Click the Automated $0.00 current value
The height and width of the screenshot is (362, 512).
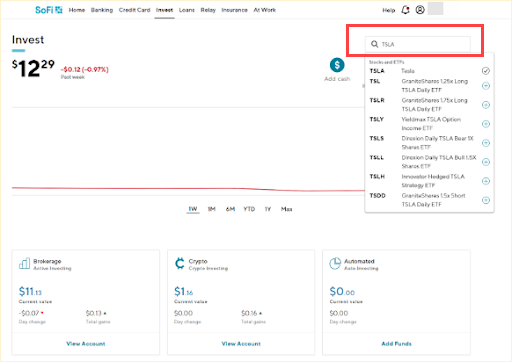click(342, 291)
